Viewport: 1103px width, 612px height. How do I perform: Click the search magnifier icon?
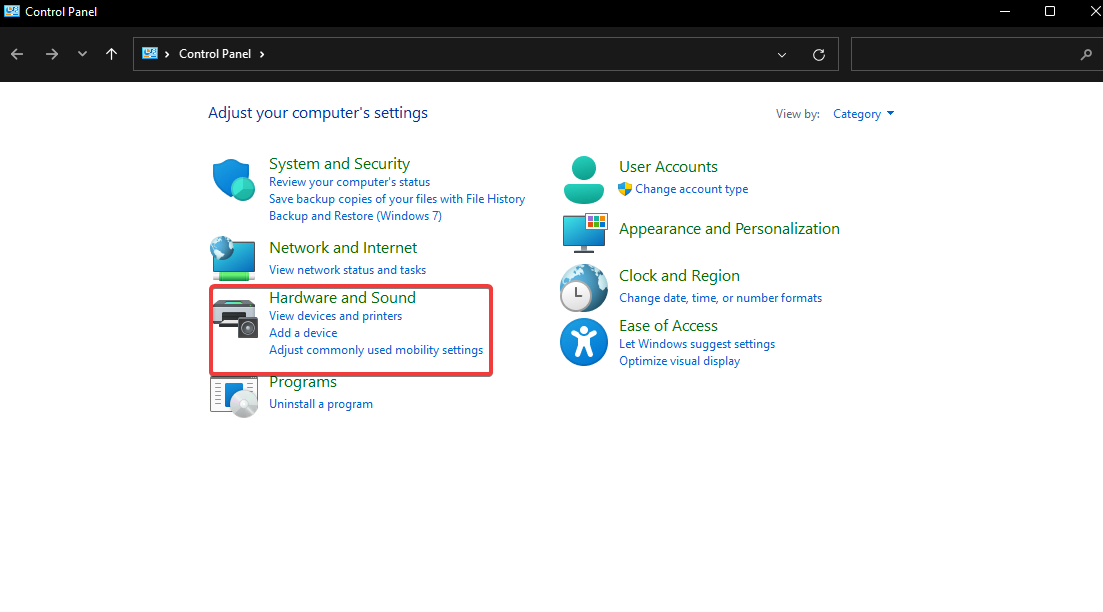pos(1086,54)
